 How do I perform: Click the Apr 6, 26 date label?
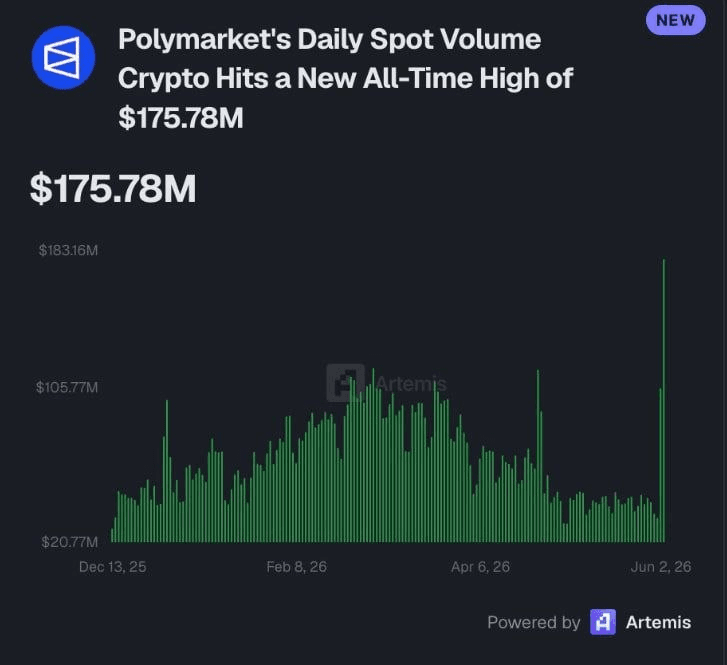(x=480, y=567)
